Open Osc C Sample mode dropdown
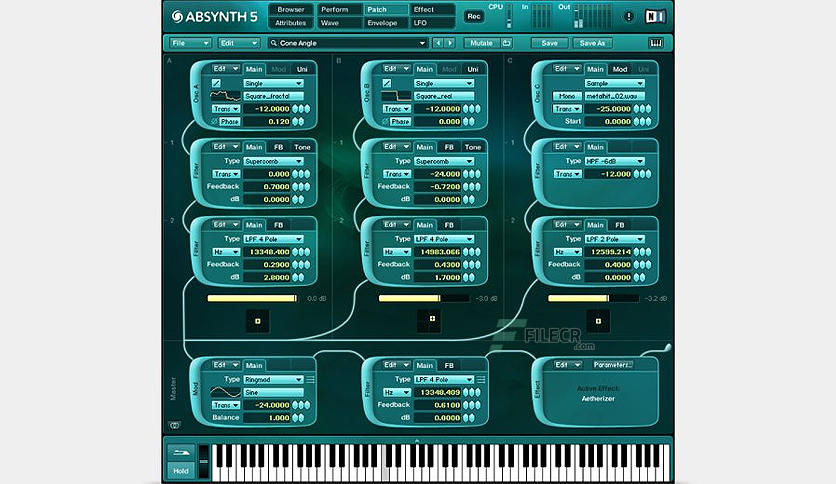 [x=615, y=84]
